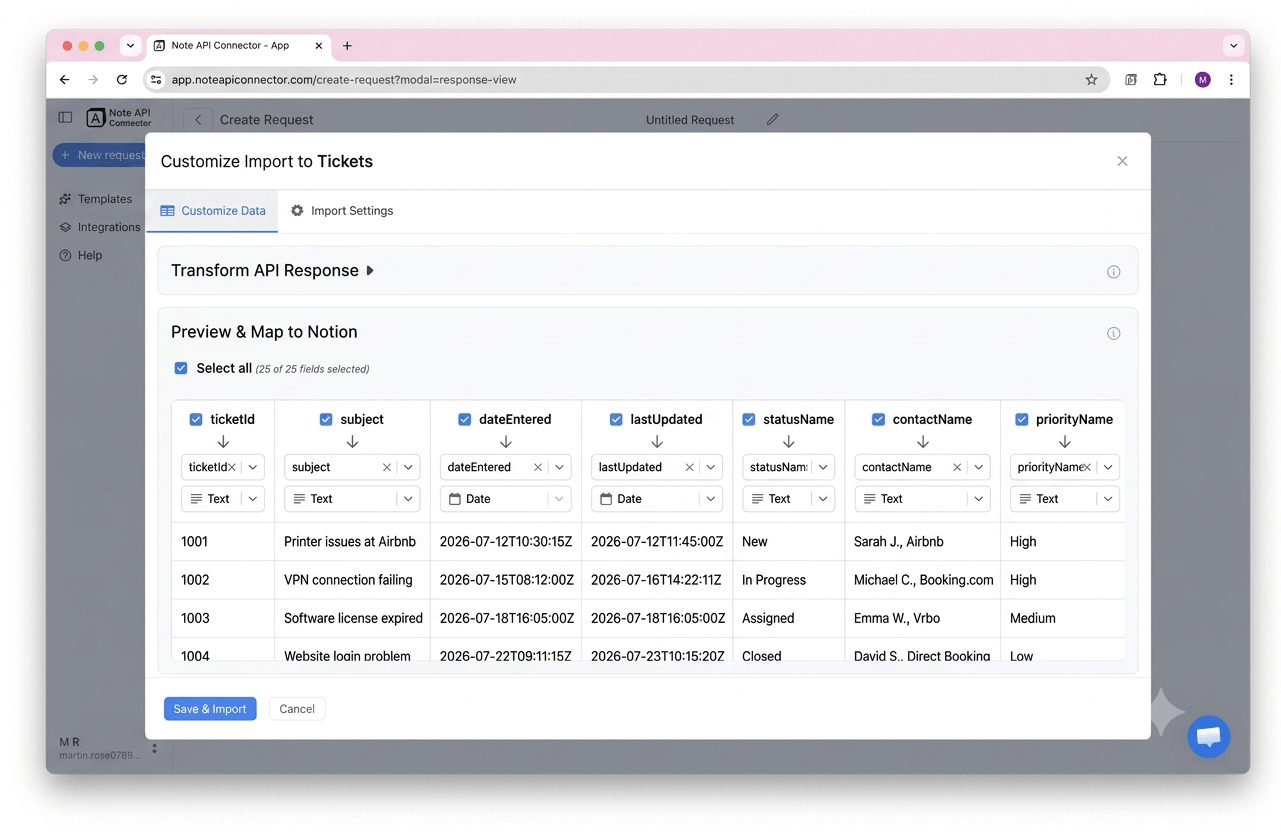This screenshot has height=832, width=1281.
Task: Open the statusName field mapping dropdown
Action: click(823, 467)
